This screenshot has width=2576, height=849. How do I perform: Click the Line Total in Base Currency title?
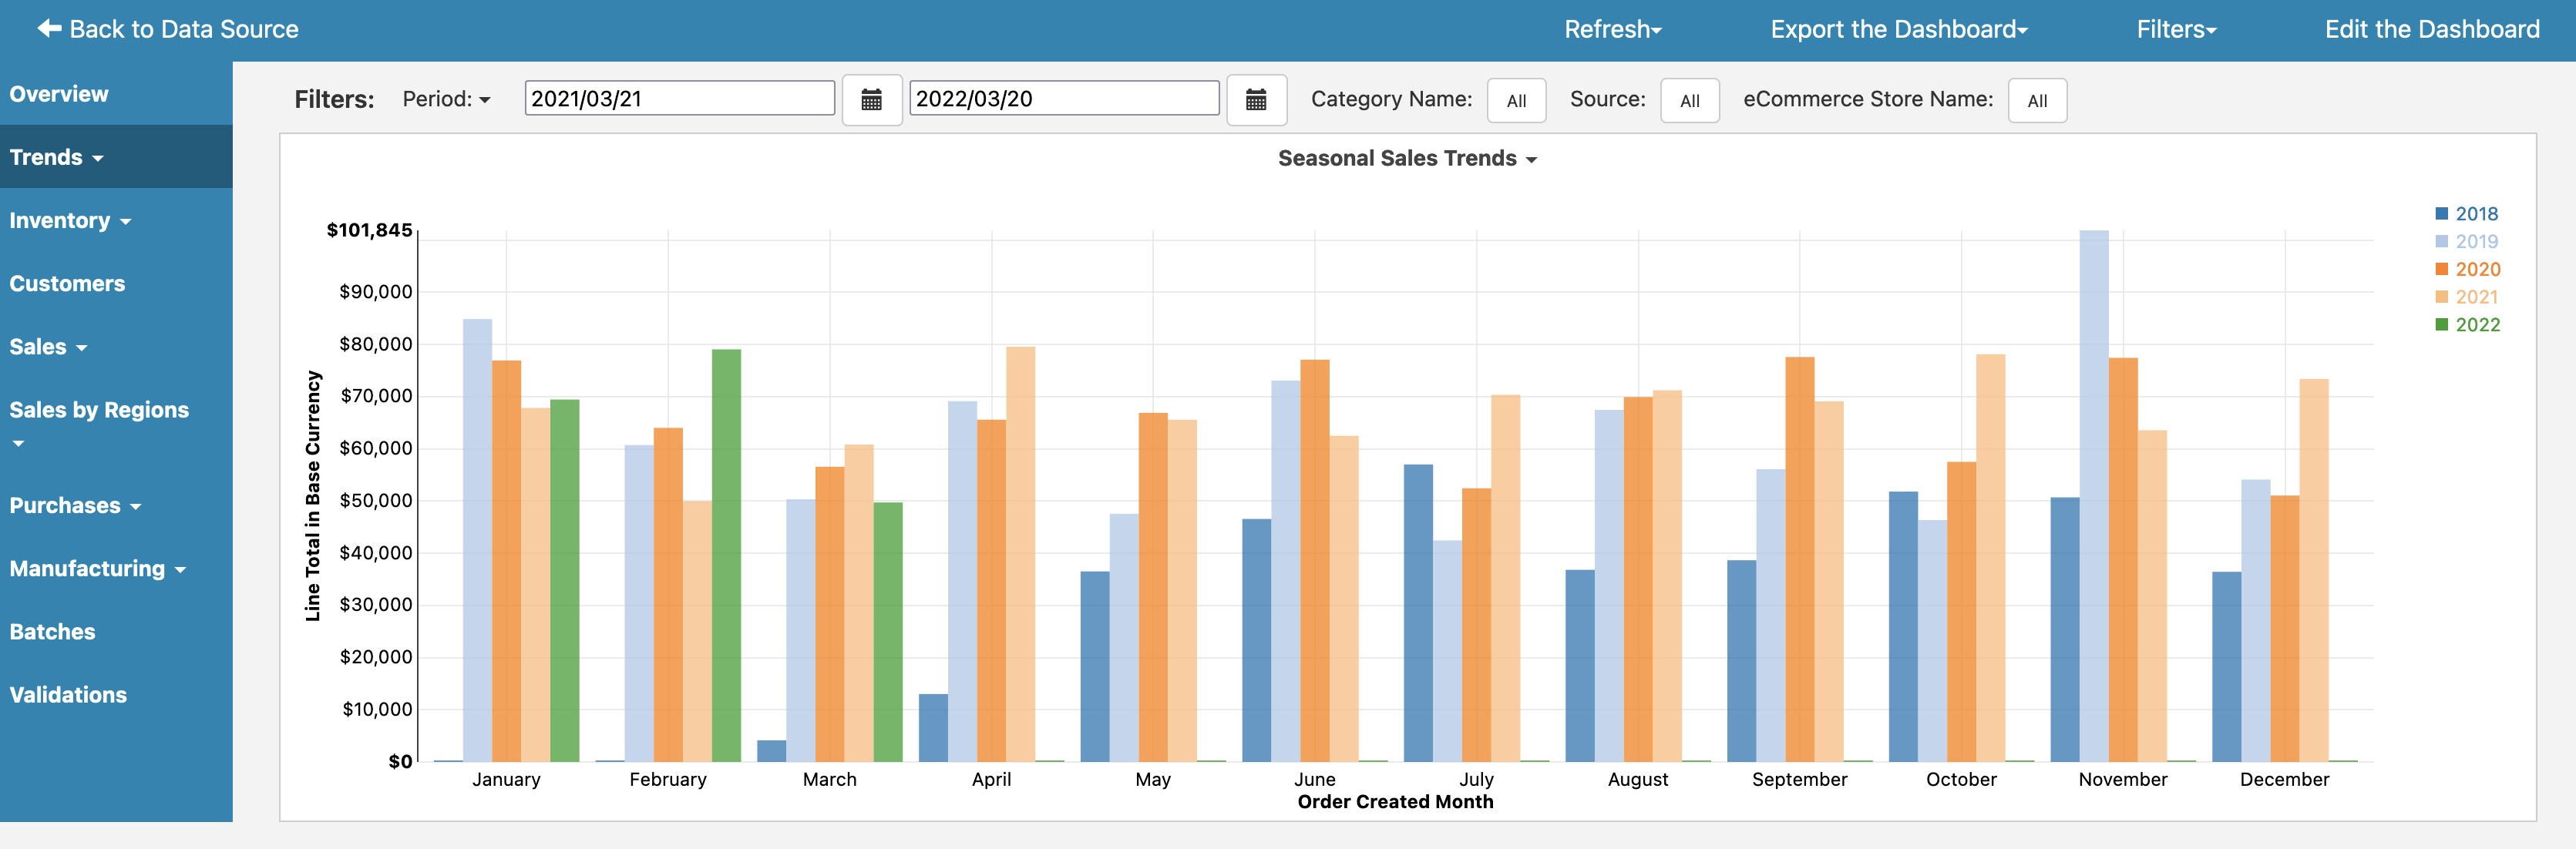(313, 496)
